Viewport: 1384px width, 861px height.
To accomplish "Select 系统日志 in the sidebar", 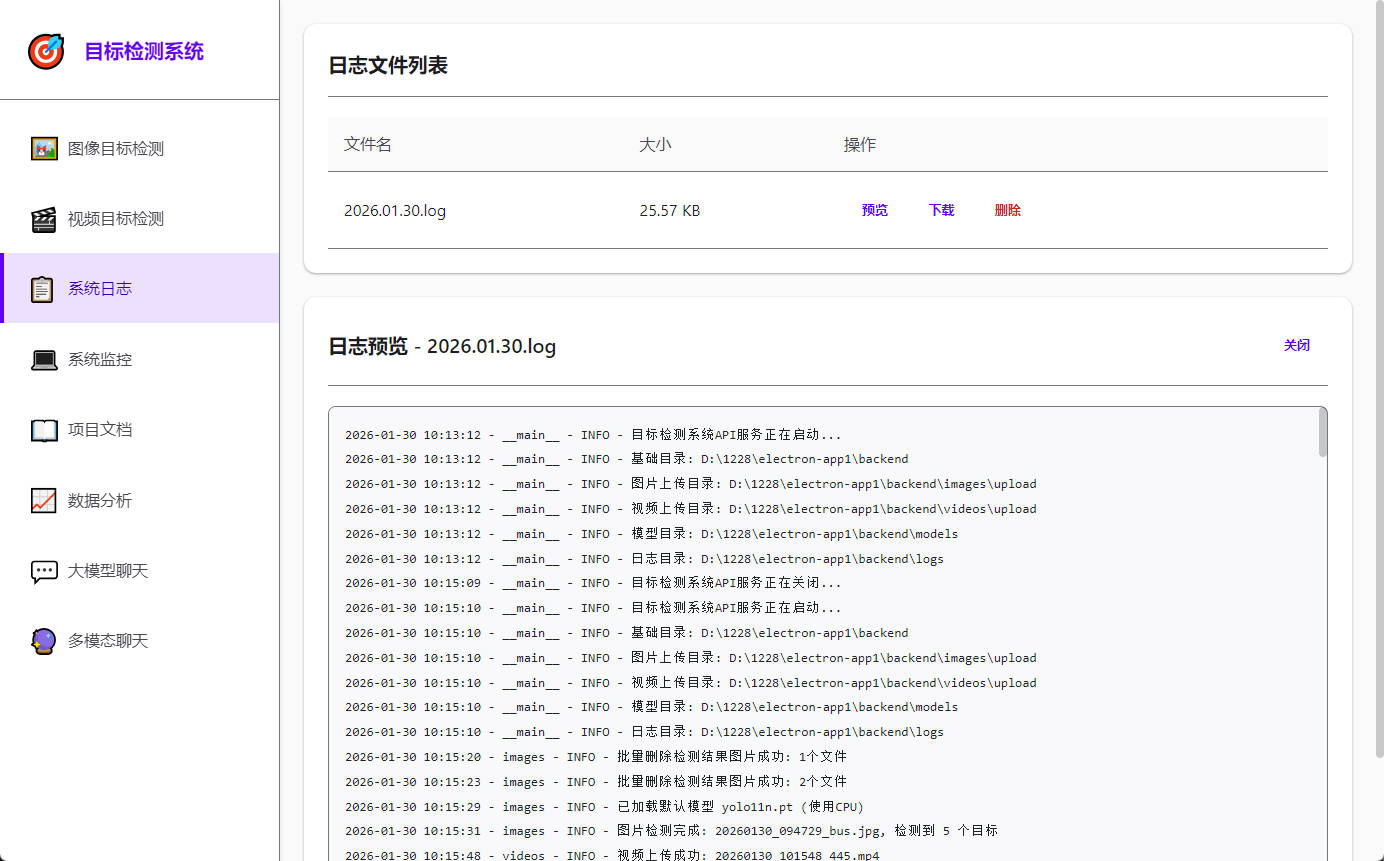I will pos(139,288).
